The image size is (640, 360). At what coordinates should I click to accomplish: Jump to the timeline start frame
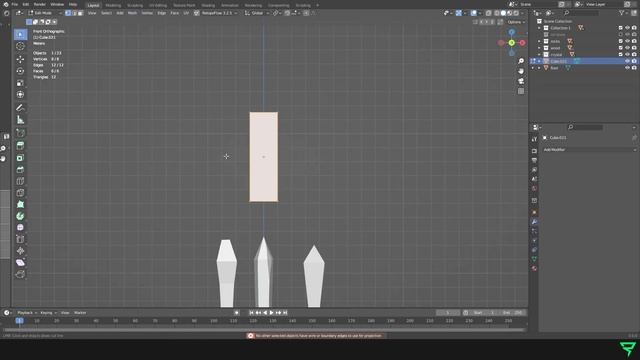click(251, 313)
